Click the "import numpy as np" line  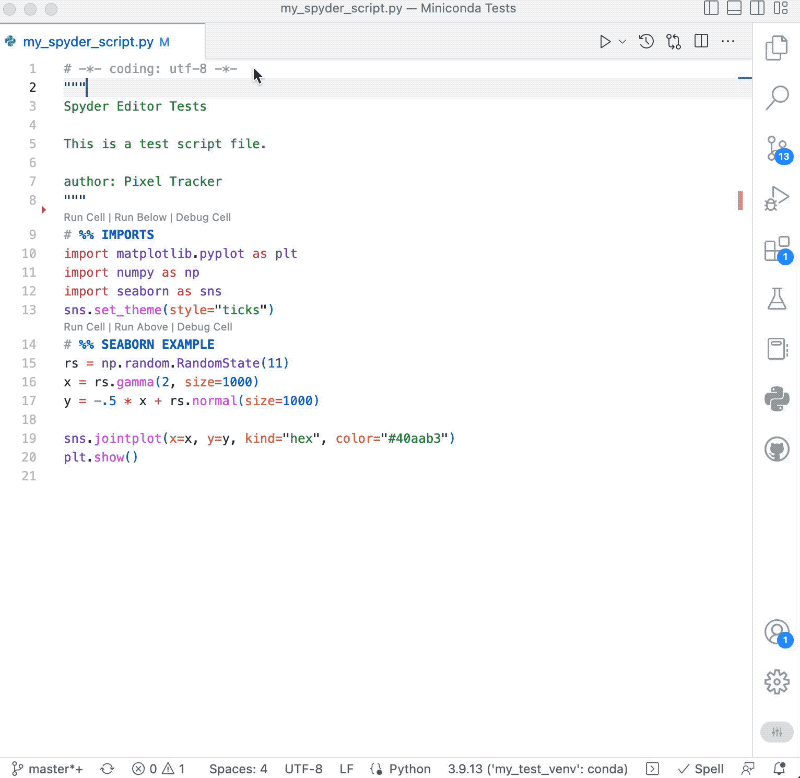[132, 272]
